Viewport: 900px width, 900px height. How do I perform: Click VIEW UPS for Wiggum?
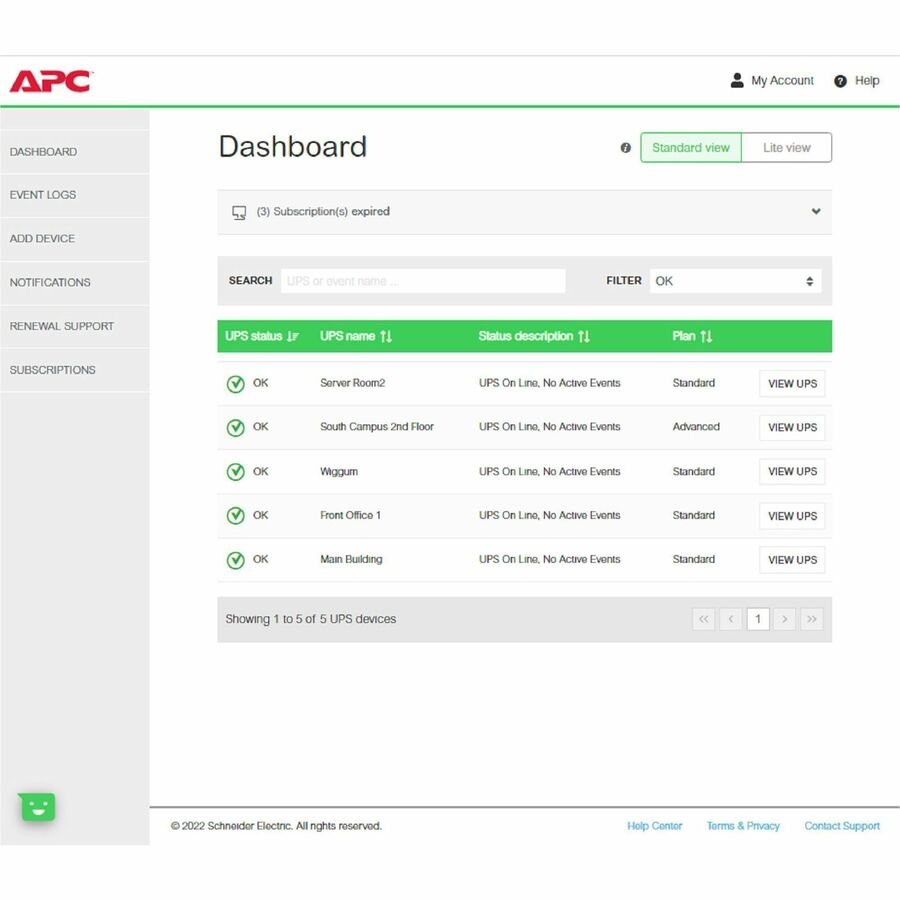coord(791,471)
